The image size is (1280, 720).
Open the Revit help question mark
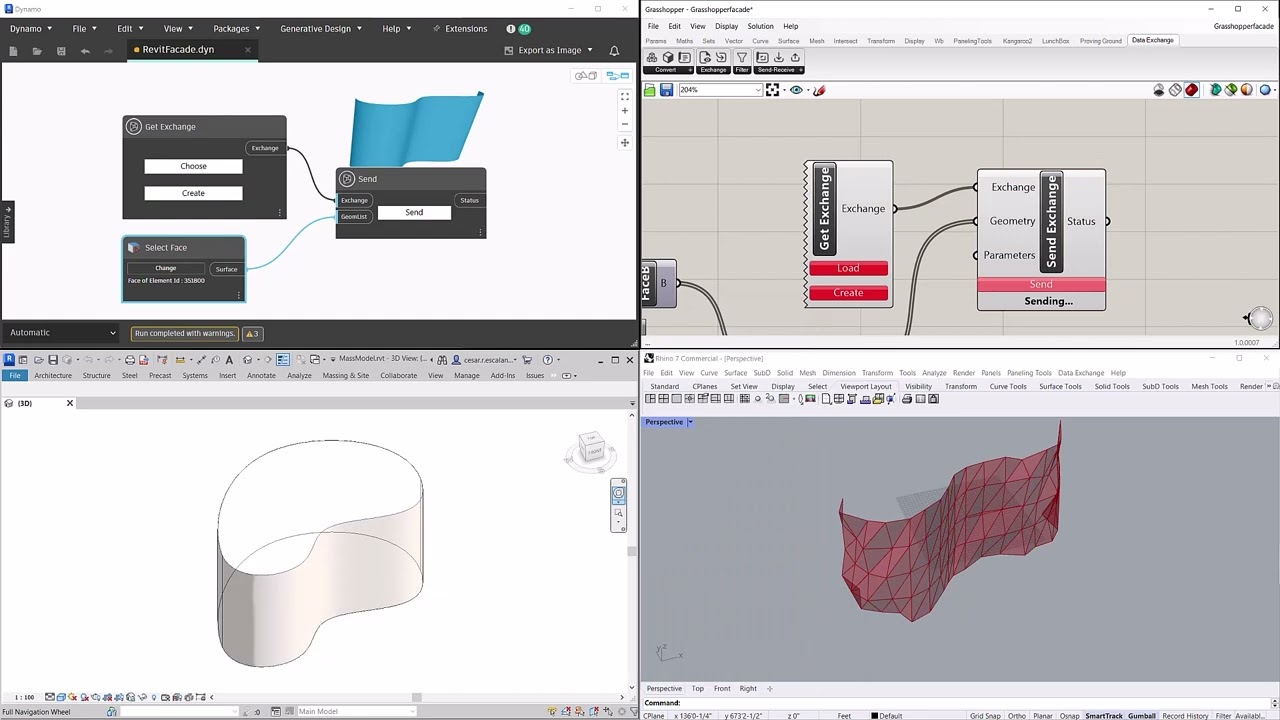(547, 359)
